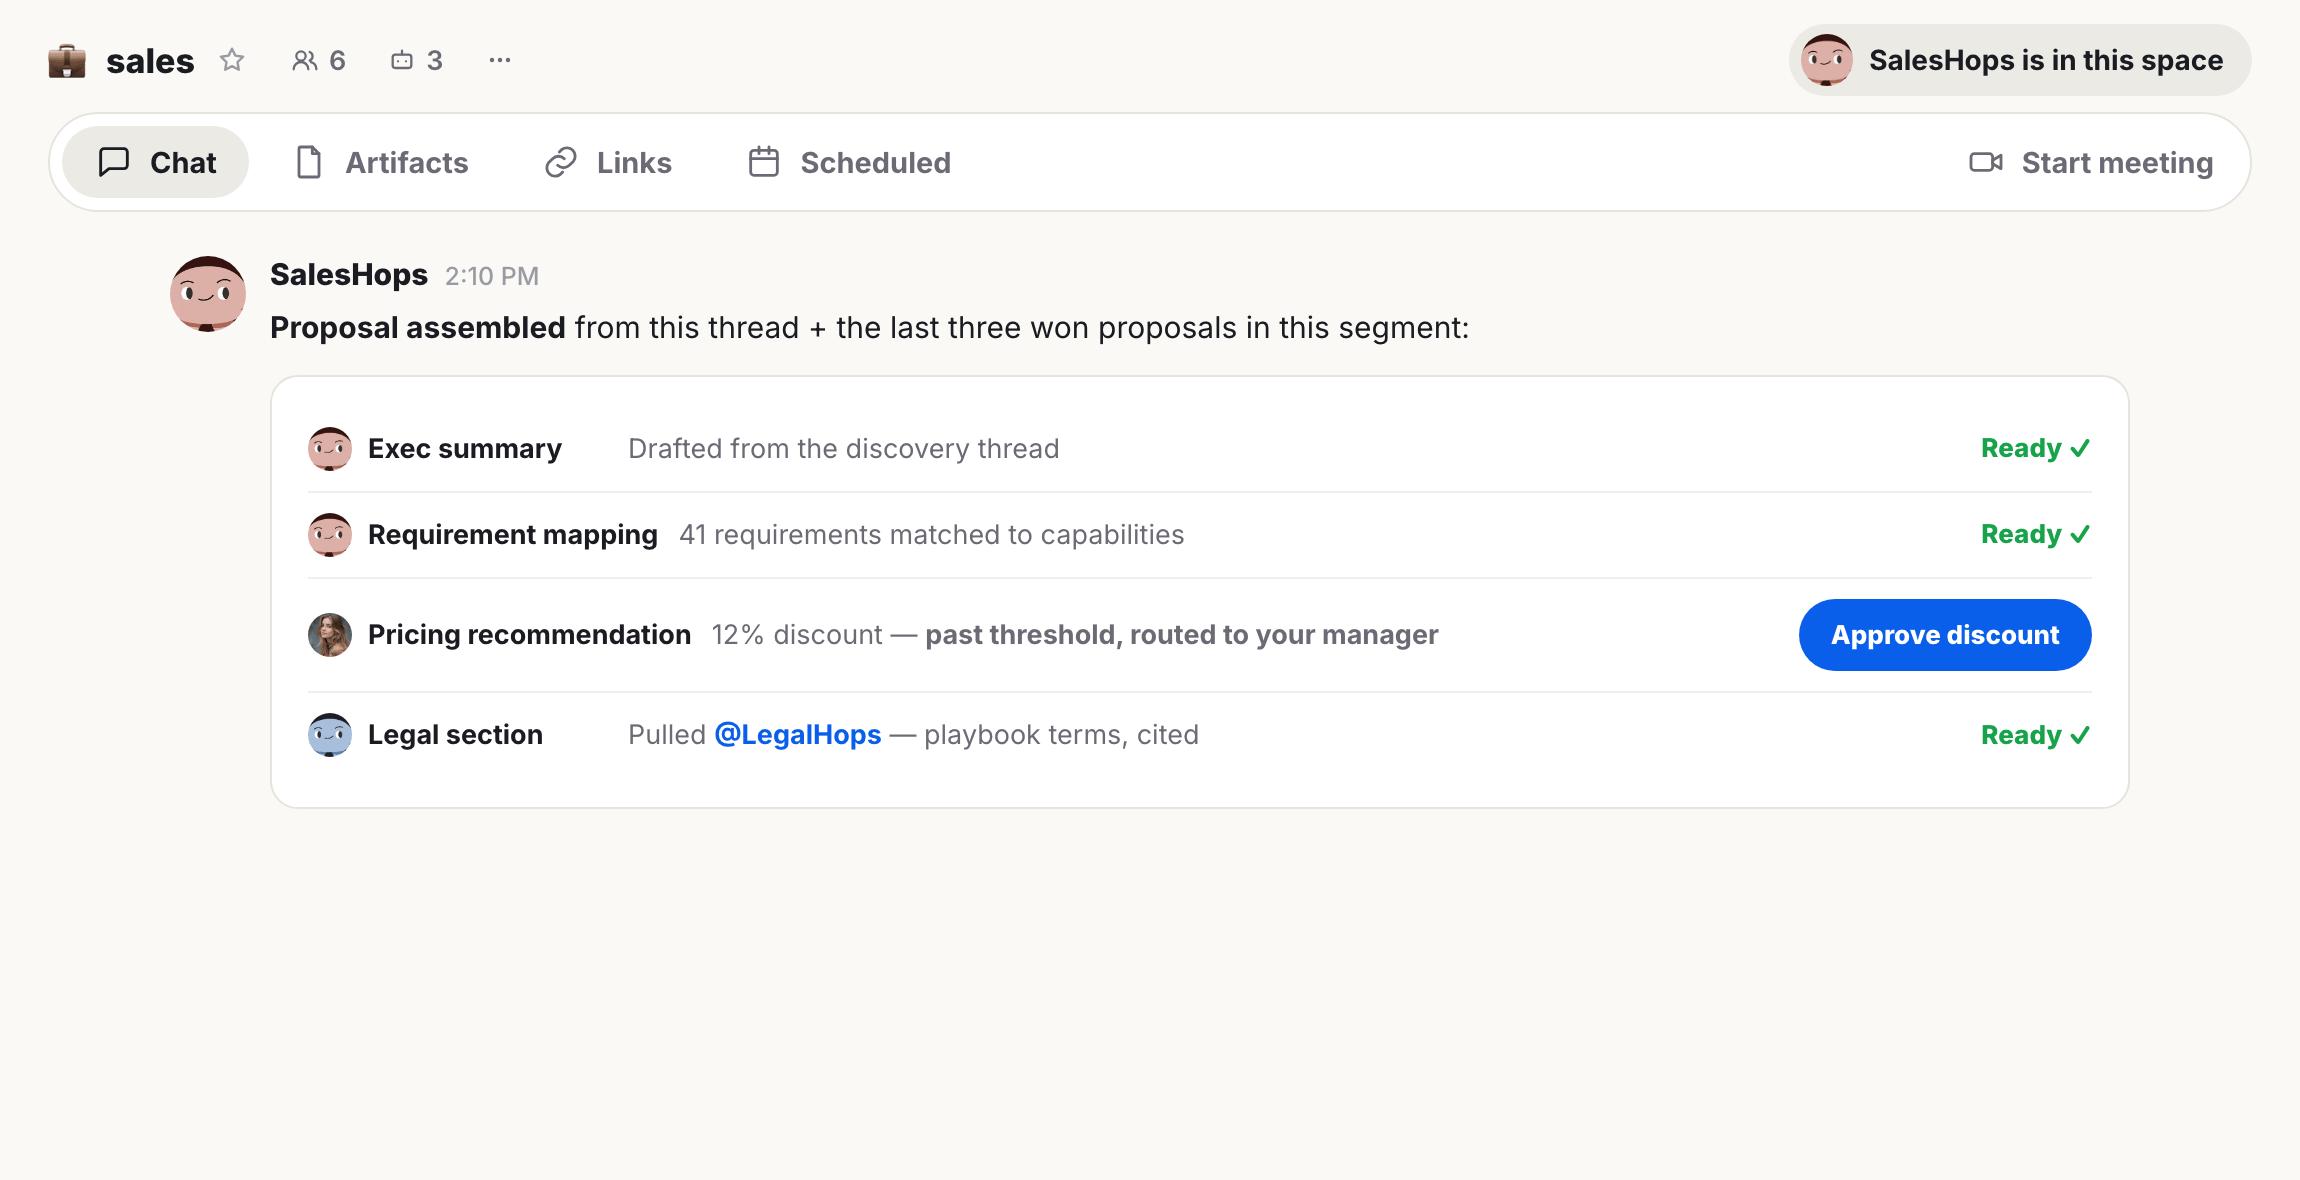The width and height of the screenshot is (2300, 1180).
Task: Click the 'playbook terms, cited' text
Action: click(1061, 735)
